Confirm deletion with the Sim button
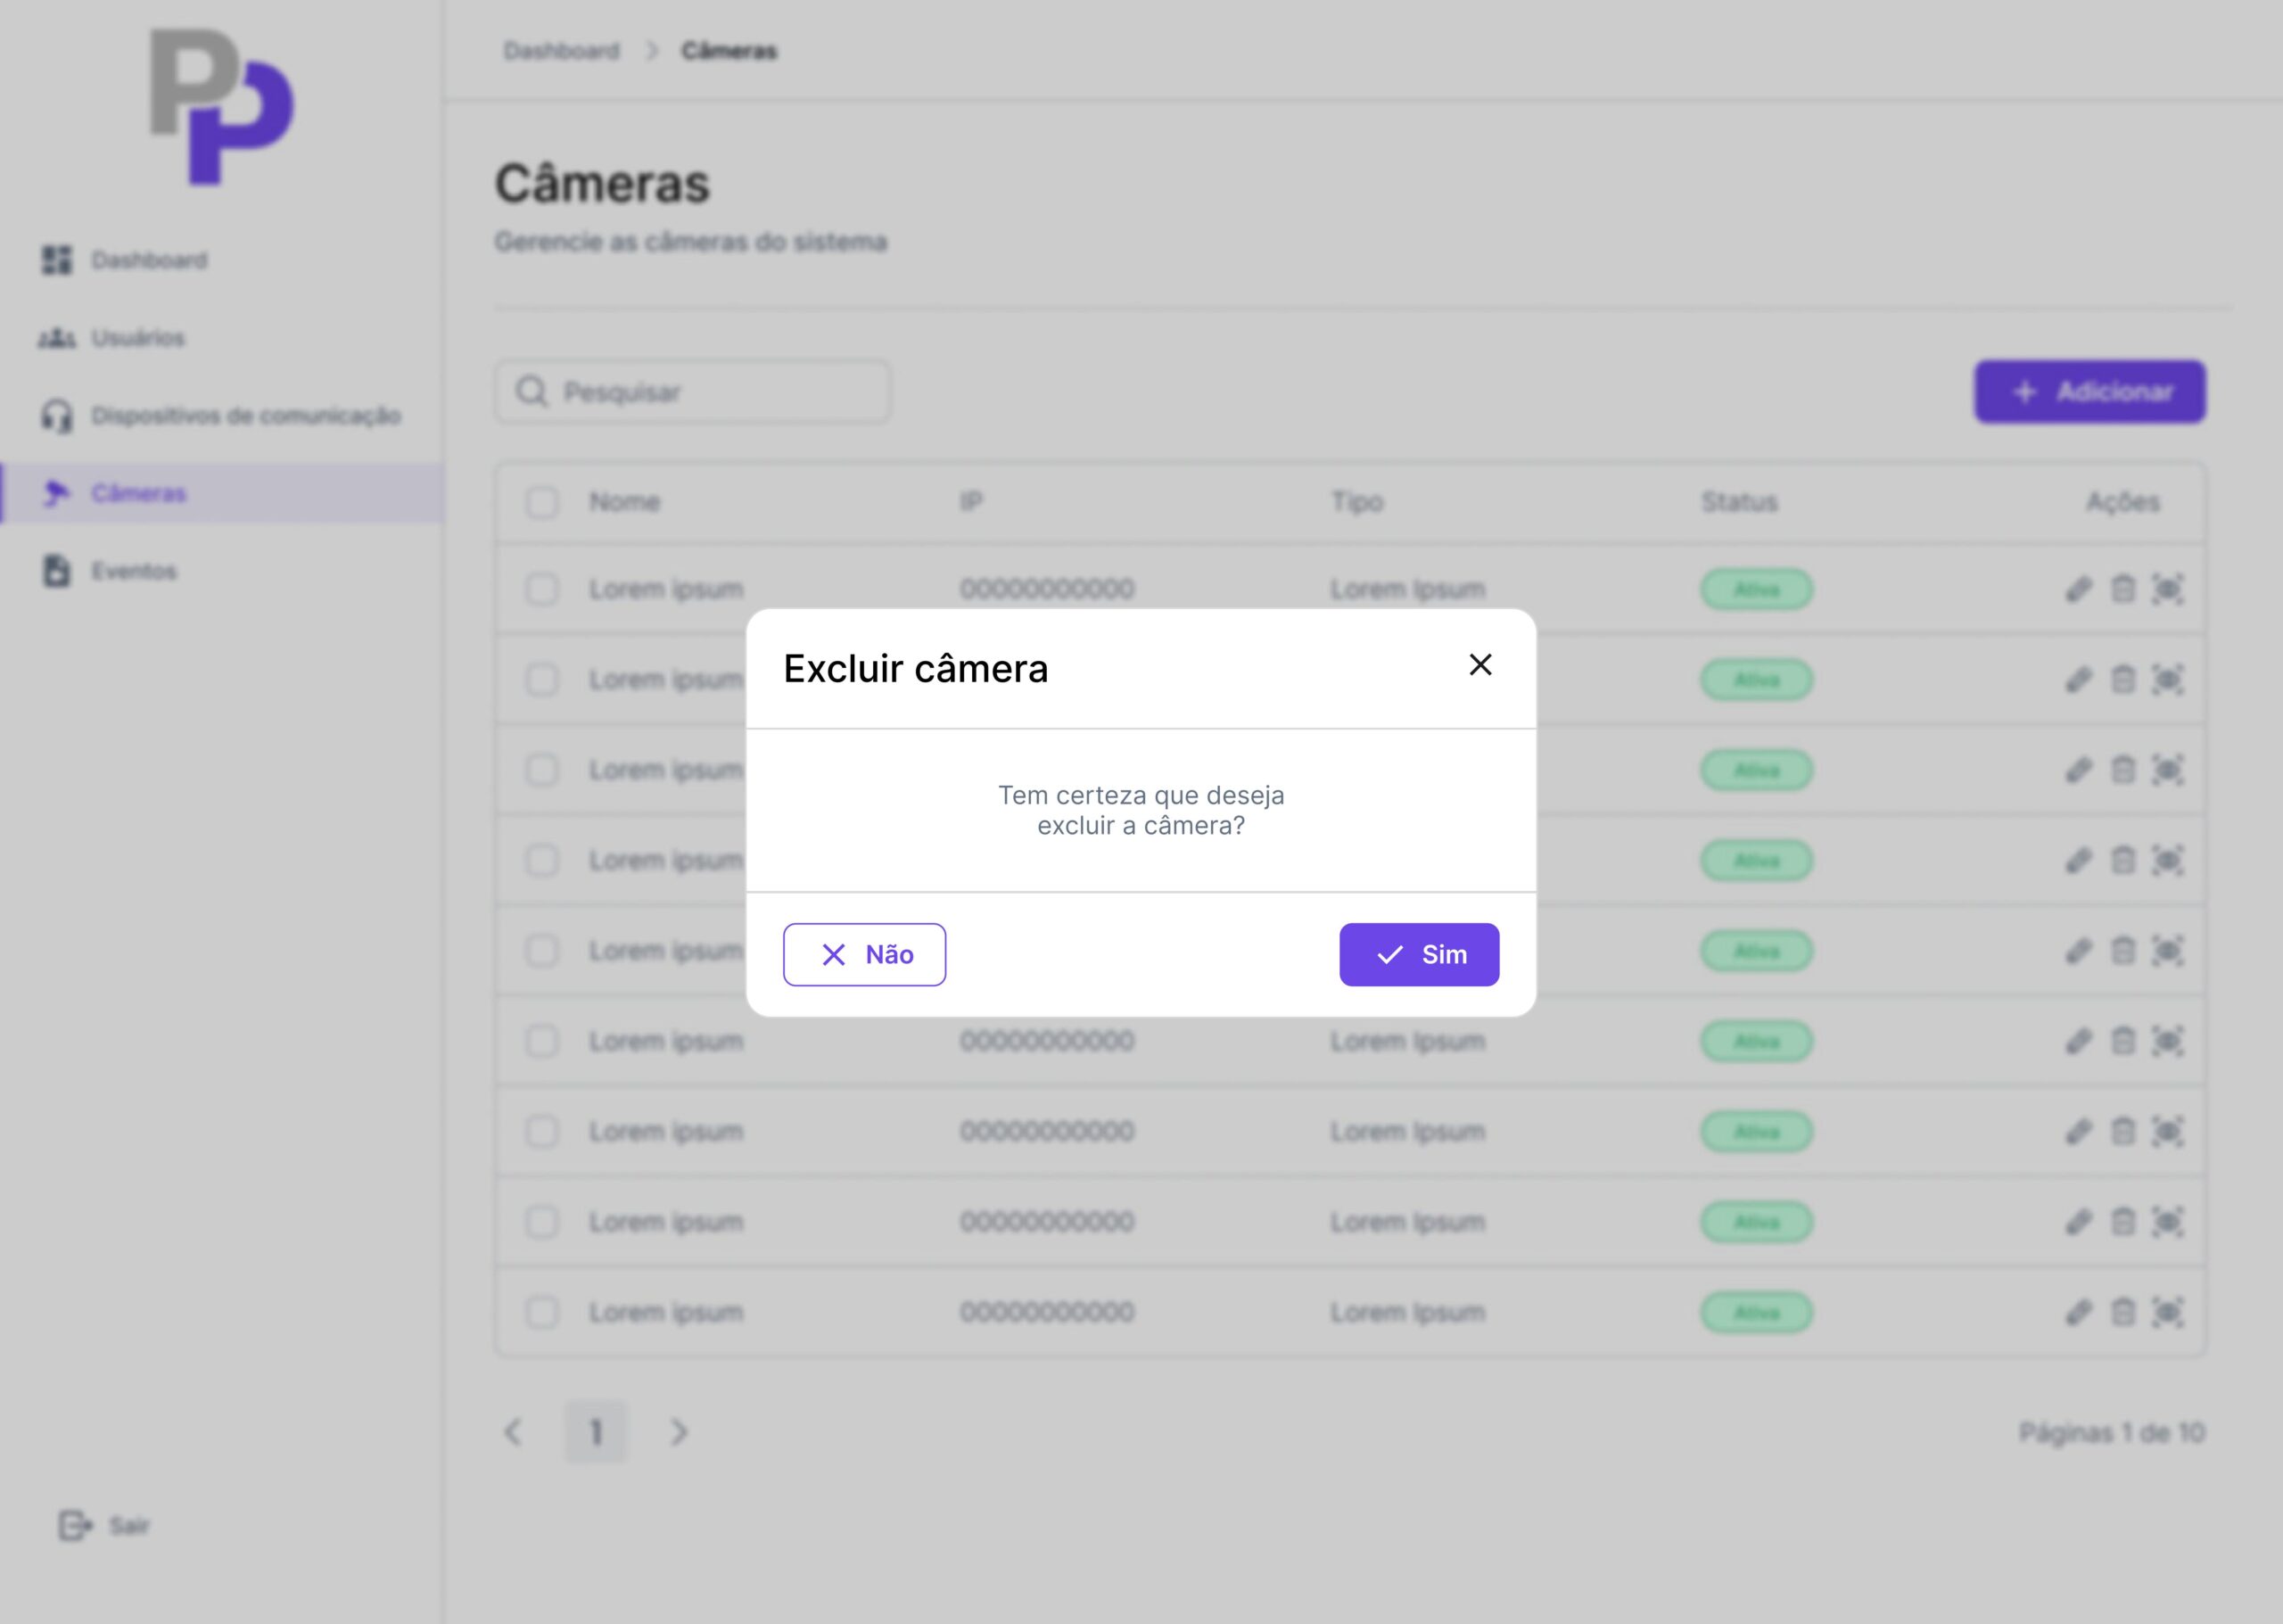This screenshot has width=2283, height=1624. (1418, 954)
